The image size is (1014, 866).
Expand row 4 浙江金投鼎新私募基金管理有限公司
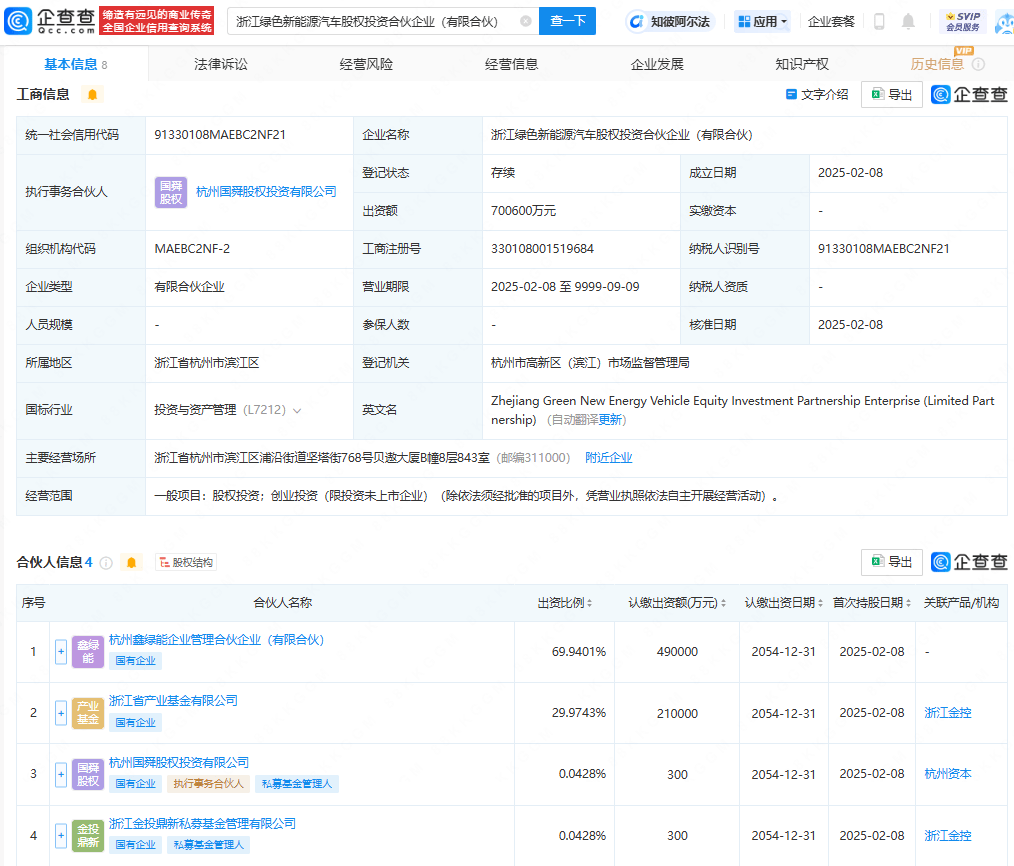[61, 836]
